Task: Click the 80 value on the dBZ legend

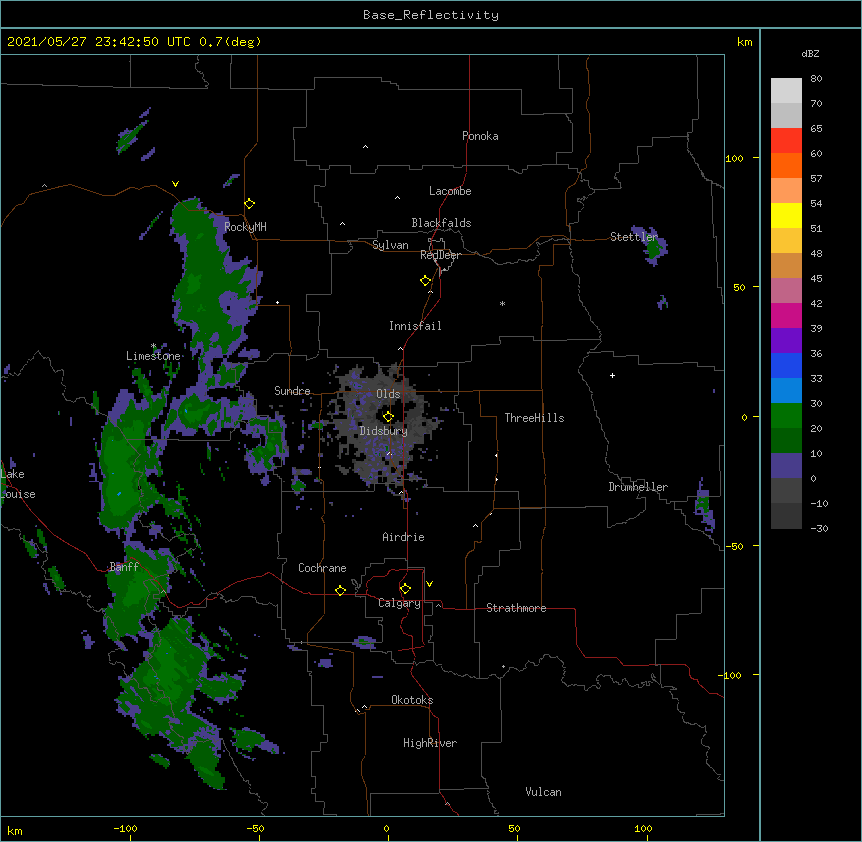Action: (816, 79)
